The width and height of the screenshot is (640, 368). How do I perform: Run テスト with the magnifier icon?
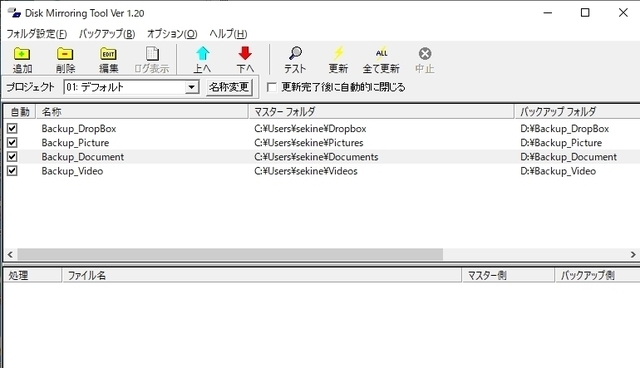coord(295,53)
